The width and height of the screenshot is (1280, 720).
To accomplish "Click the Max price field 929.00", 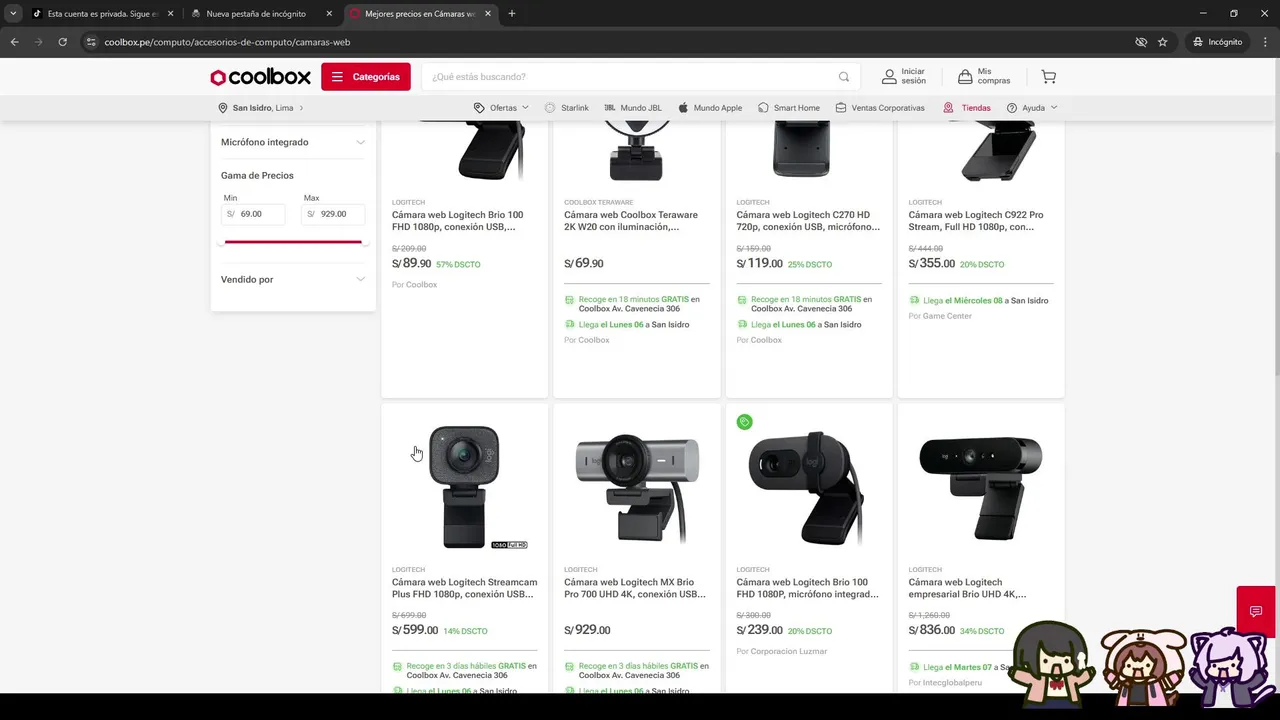I will click(333, 214).
